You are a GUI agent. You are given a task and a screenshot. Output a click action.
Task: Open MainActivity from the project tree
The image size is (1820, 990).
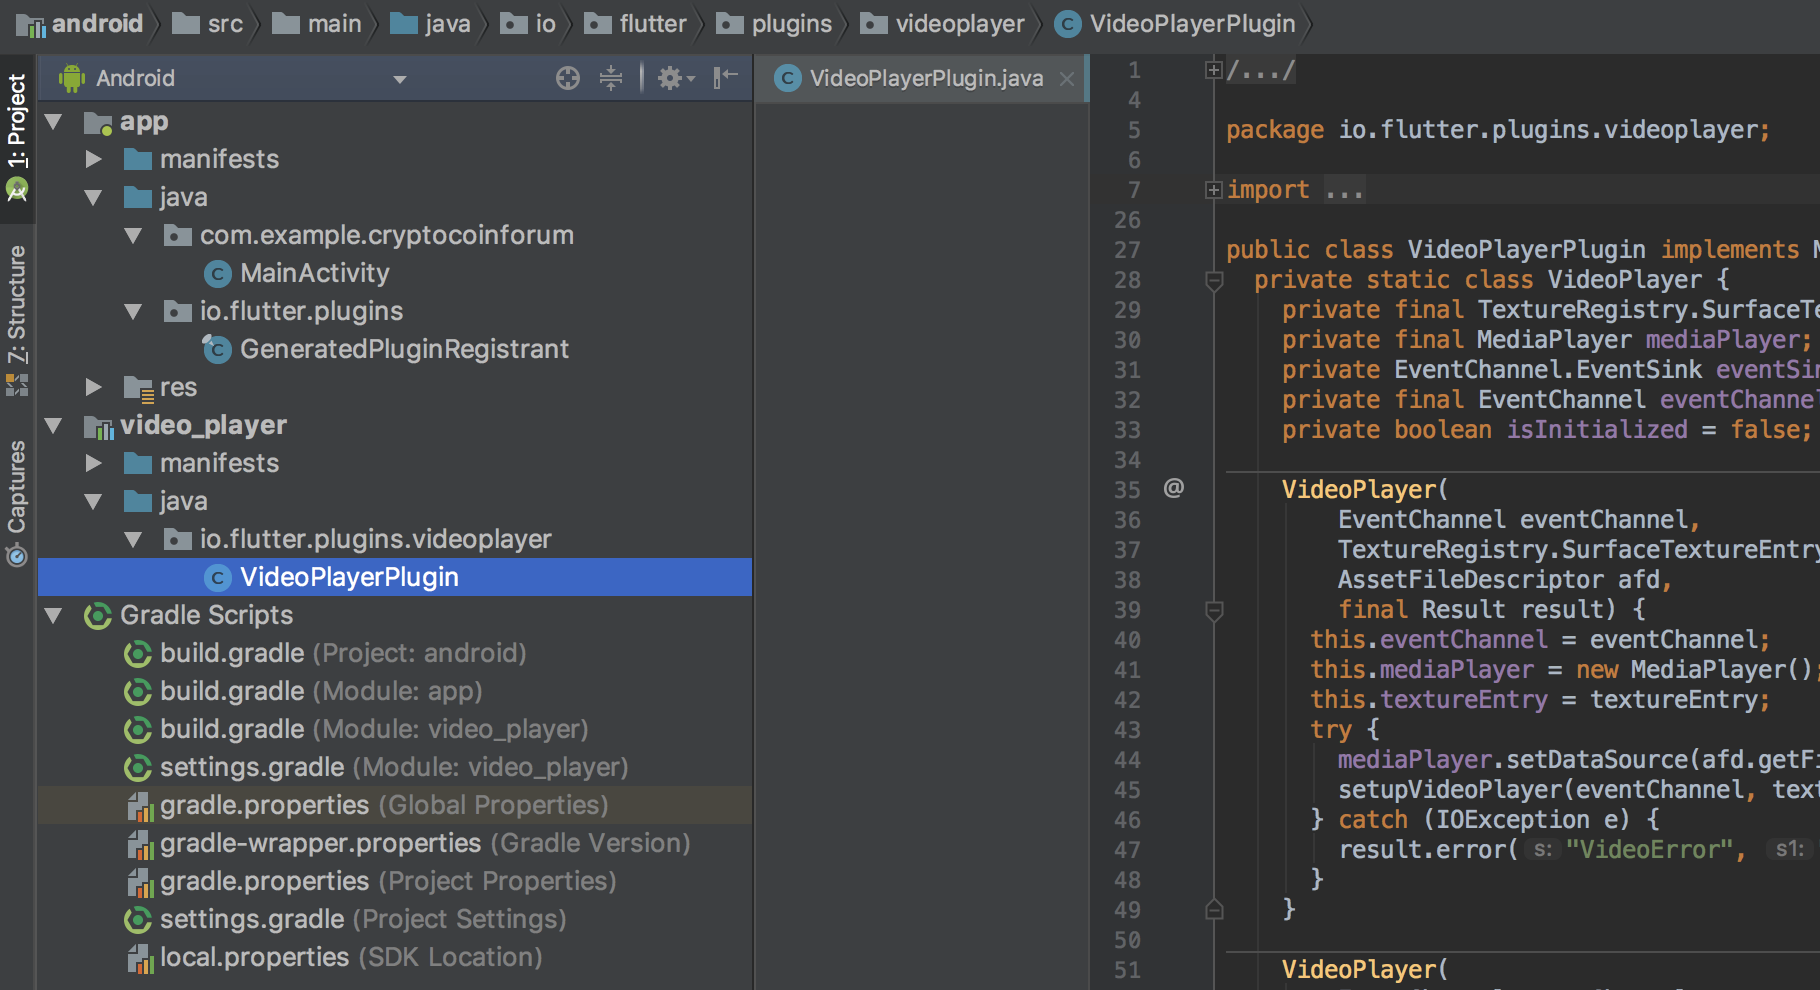tap(314, 272)
